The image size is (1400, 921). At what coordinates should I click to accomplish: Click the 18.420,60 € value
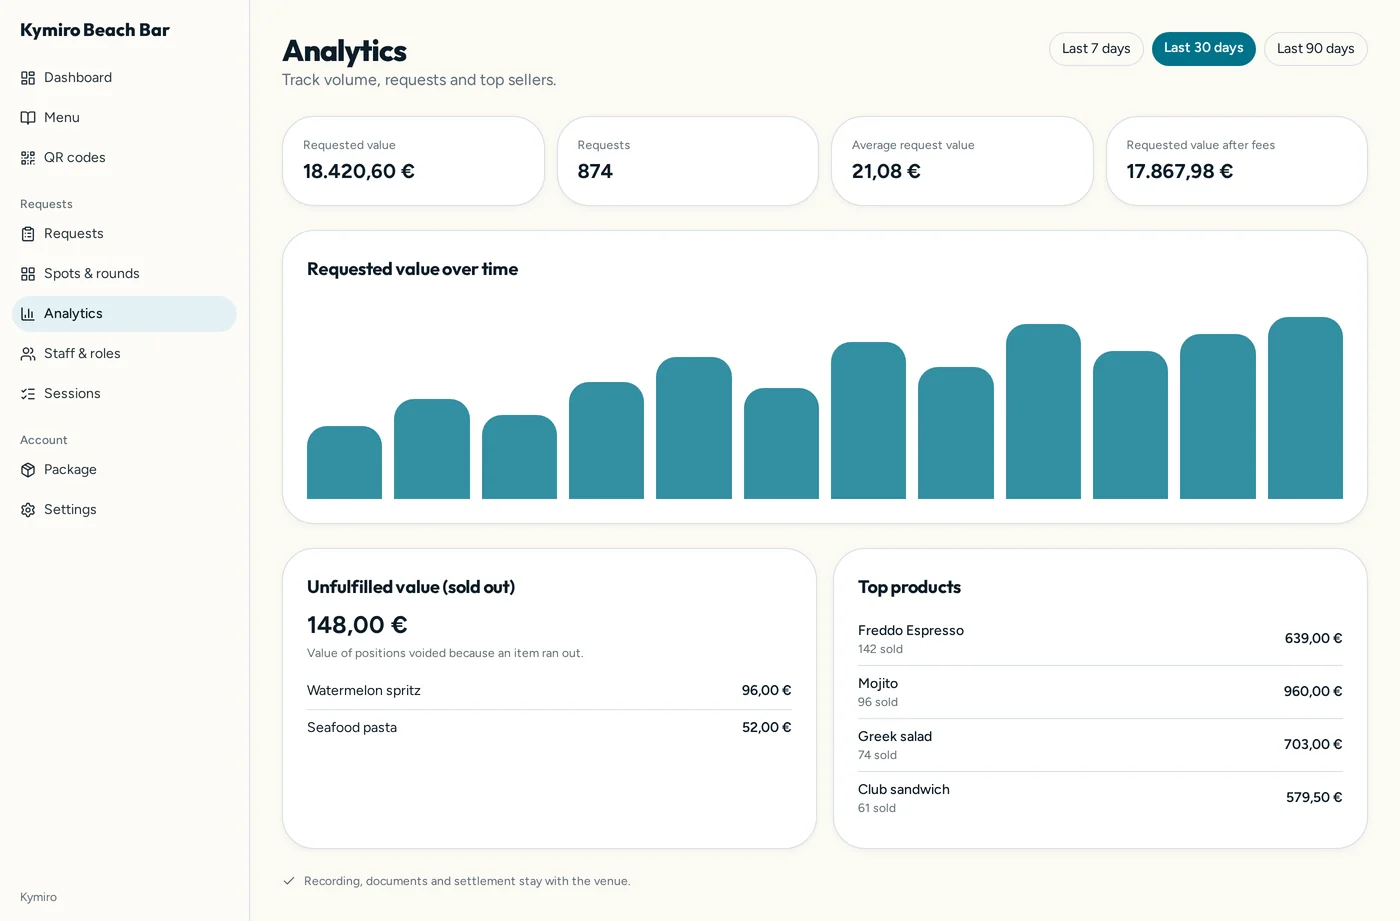pos(359,171)
